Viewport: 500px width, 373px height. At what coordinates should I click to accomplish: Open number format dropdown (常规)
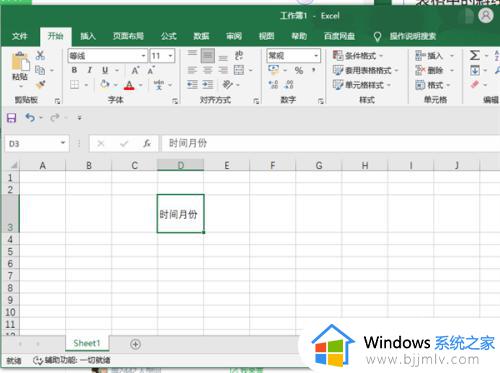(x=316, y=56)
